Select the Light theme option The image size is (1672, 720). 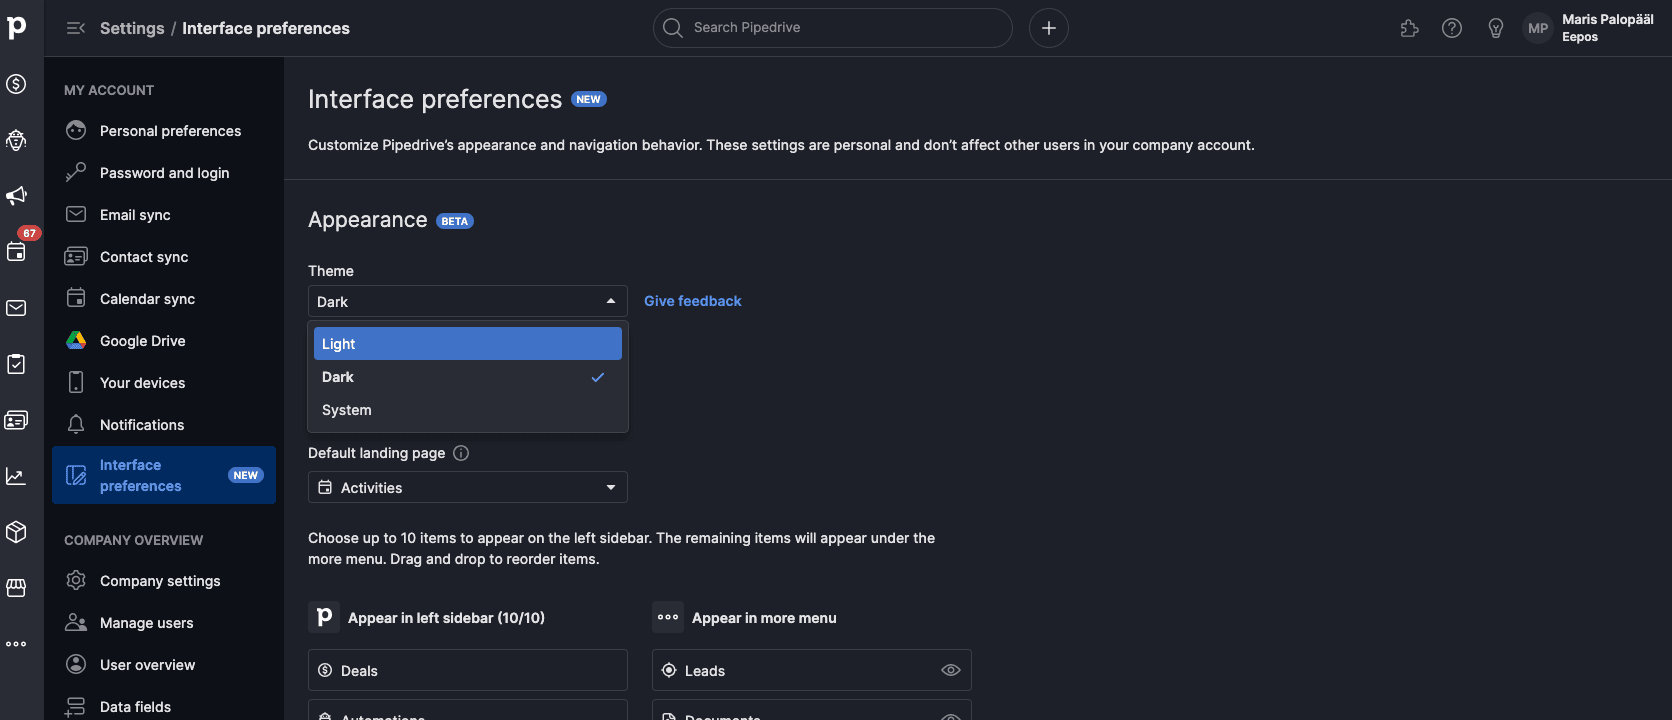click(x=468, y=343)
